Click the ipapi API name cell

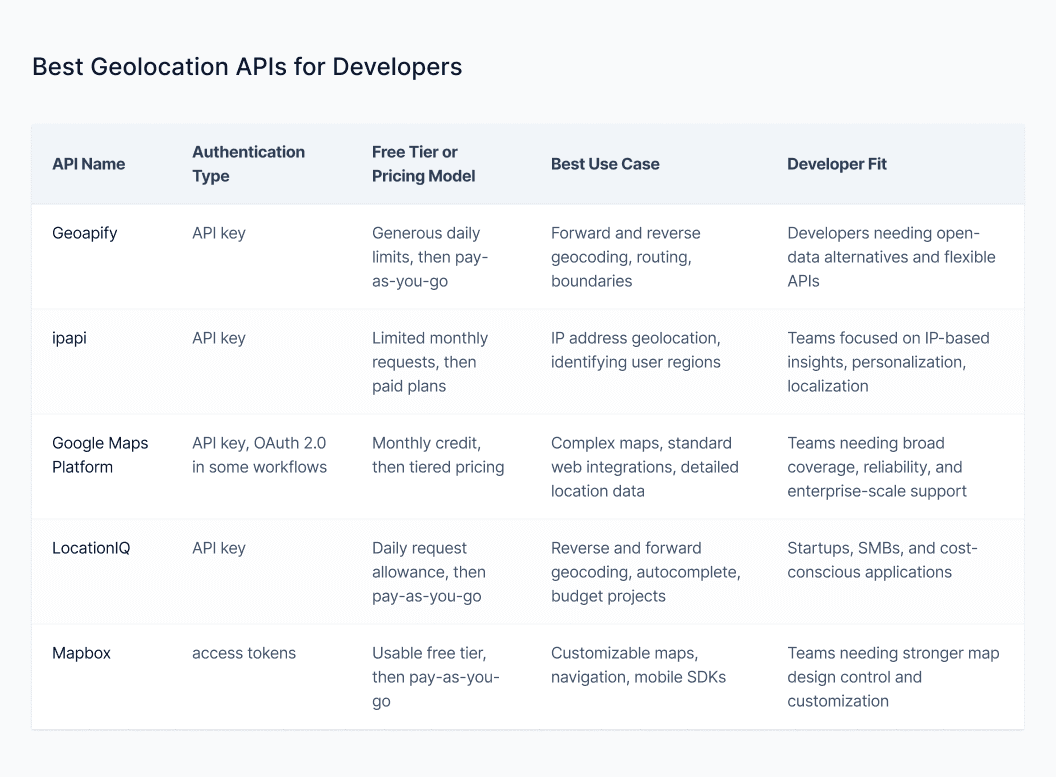click(x=69, y=338)
